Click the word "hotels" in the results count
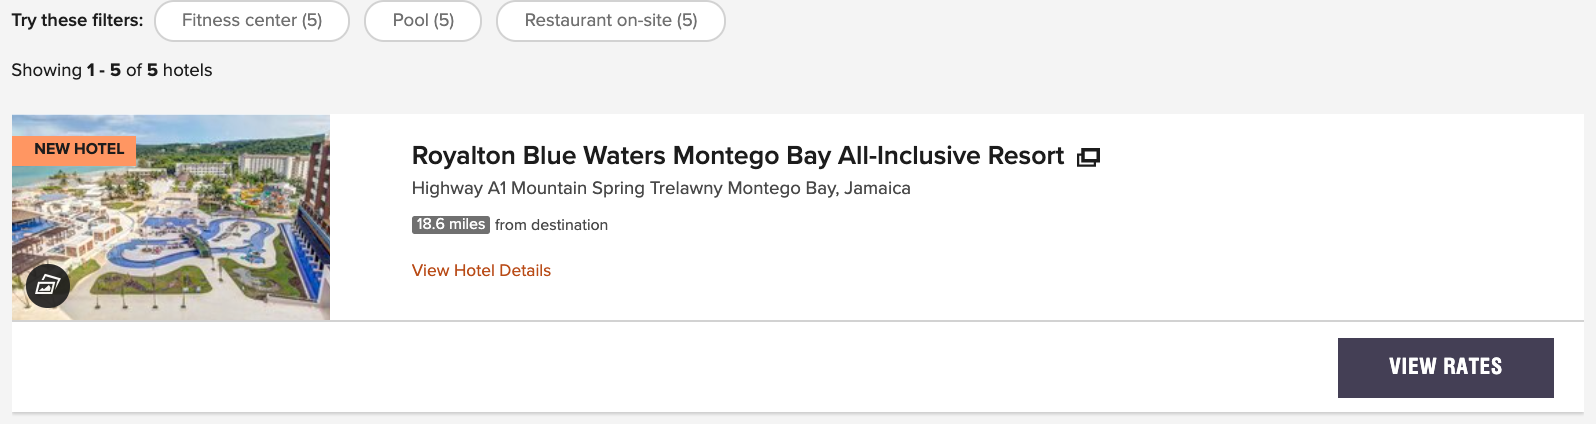The width and height of the screenshot is (1596, 424). point(188,70)
